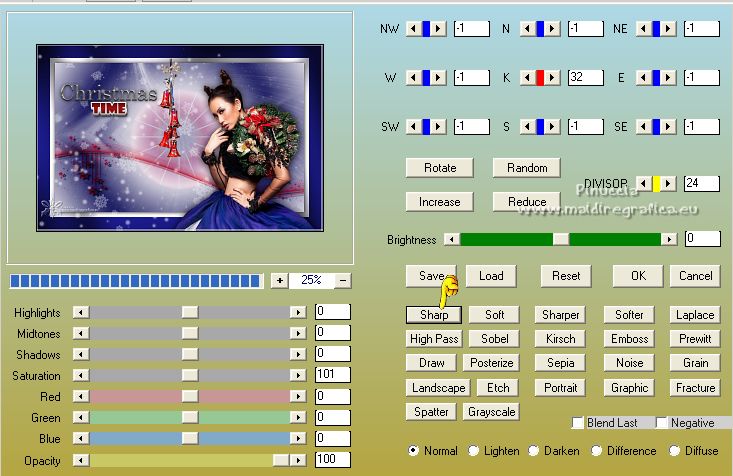733x476 pixels.
Task: Click Opacity slider left arrow
Action: pyautogui.click(x=81, y=460)
